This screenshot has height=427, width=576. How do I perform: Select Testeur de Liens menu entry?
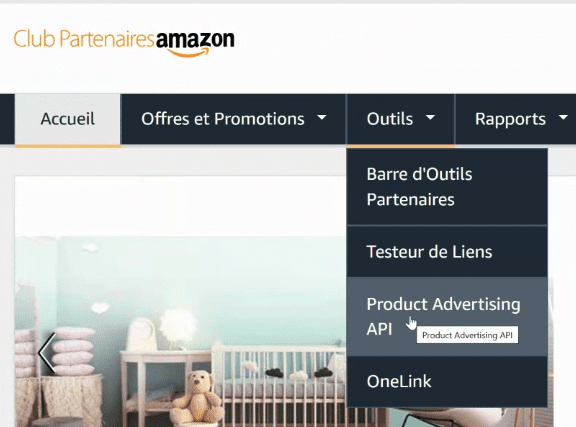click(447, 252)
